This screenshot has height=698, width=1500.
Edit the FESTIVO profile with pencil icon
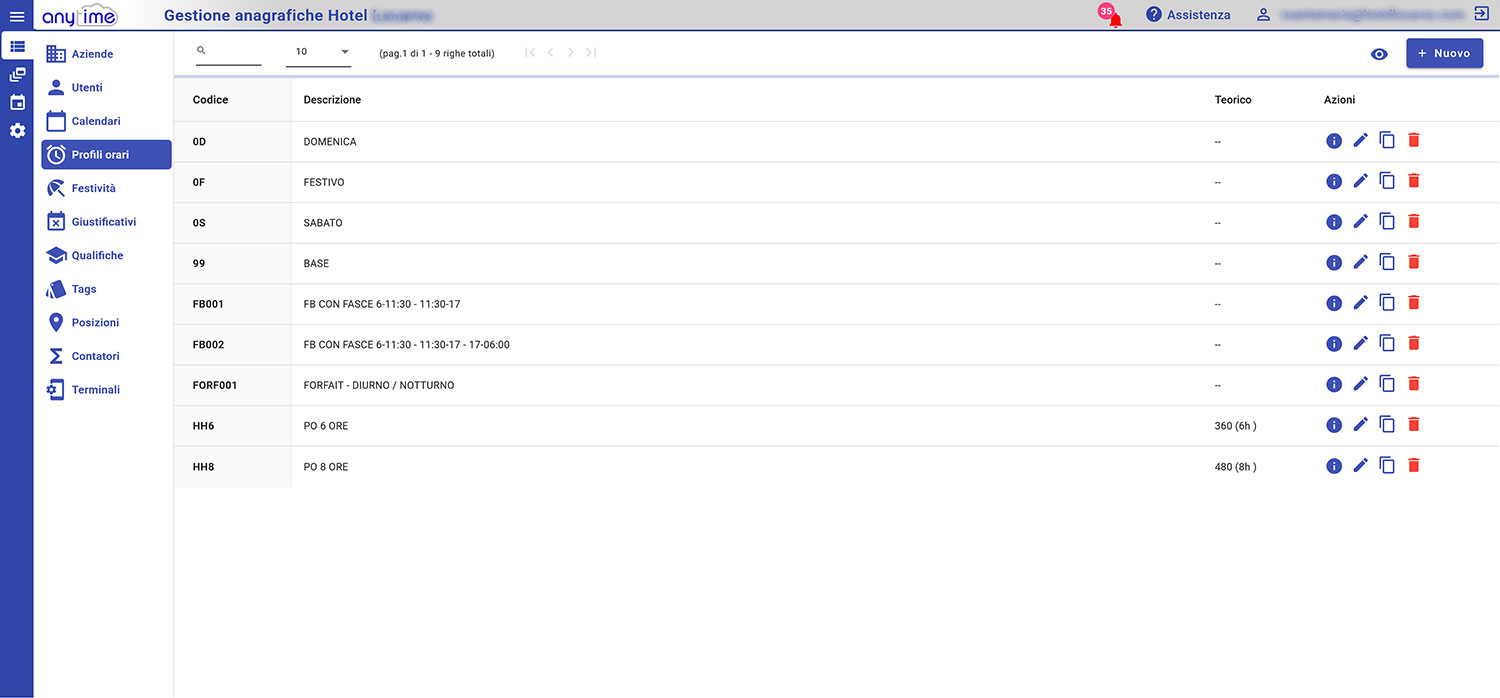pos(1360,181)
